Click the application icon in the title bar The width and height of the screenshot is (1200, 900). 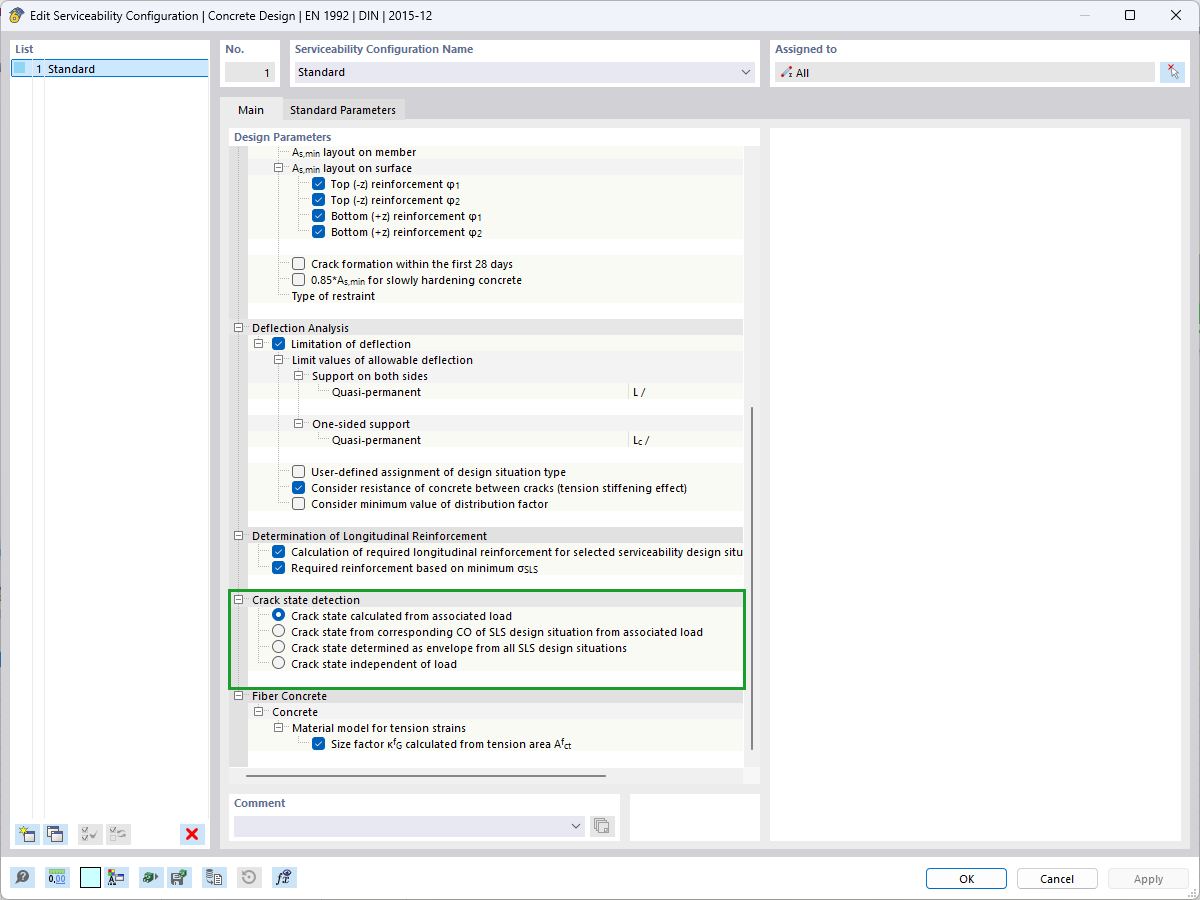16,16
